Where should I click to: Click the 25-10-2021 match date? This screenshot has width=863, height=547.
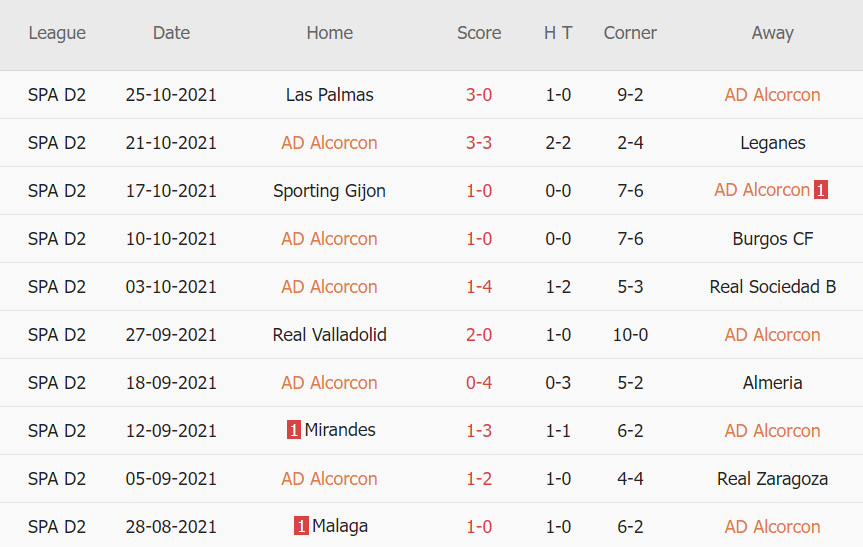click(171, 95)
